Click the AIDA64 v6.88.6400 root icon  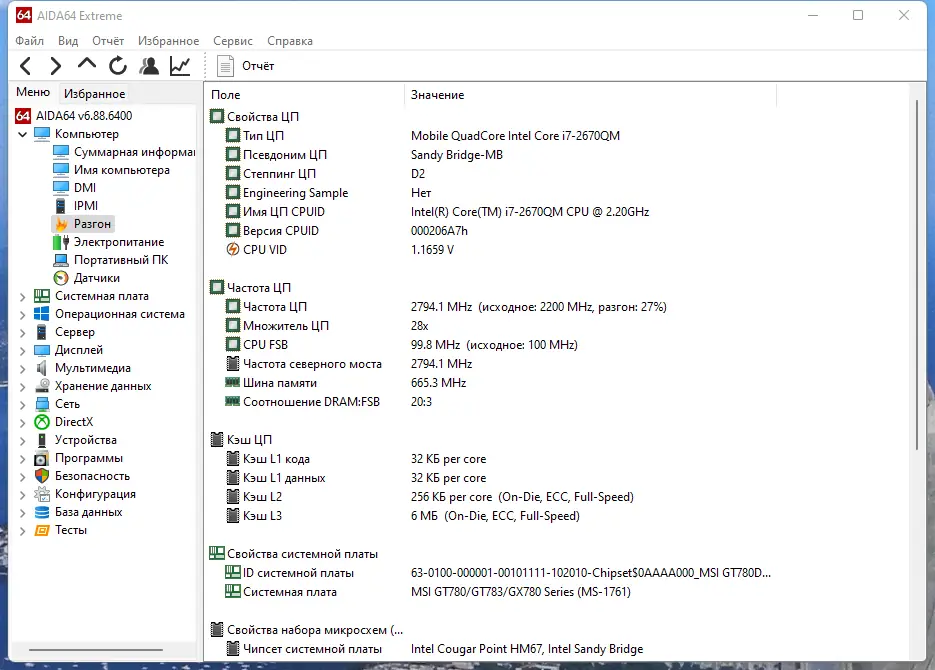click(23, 116)
